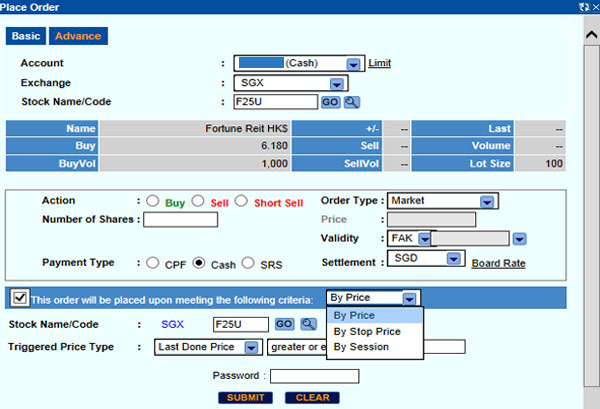Click the vertical scrollbar thumb
Screen dimensions: 600x409
point(591,216)
